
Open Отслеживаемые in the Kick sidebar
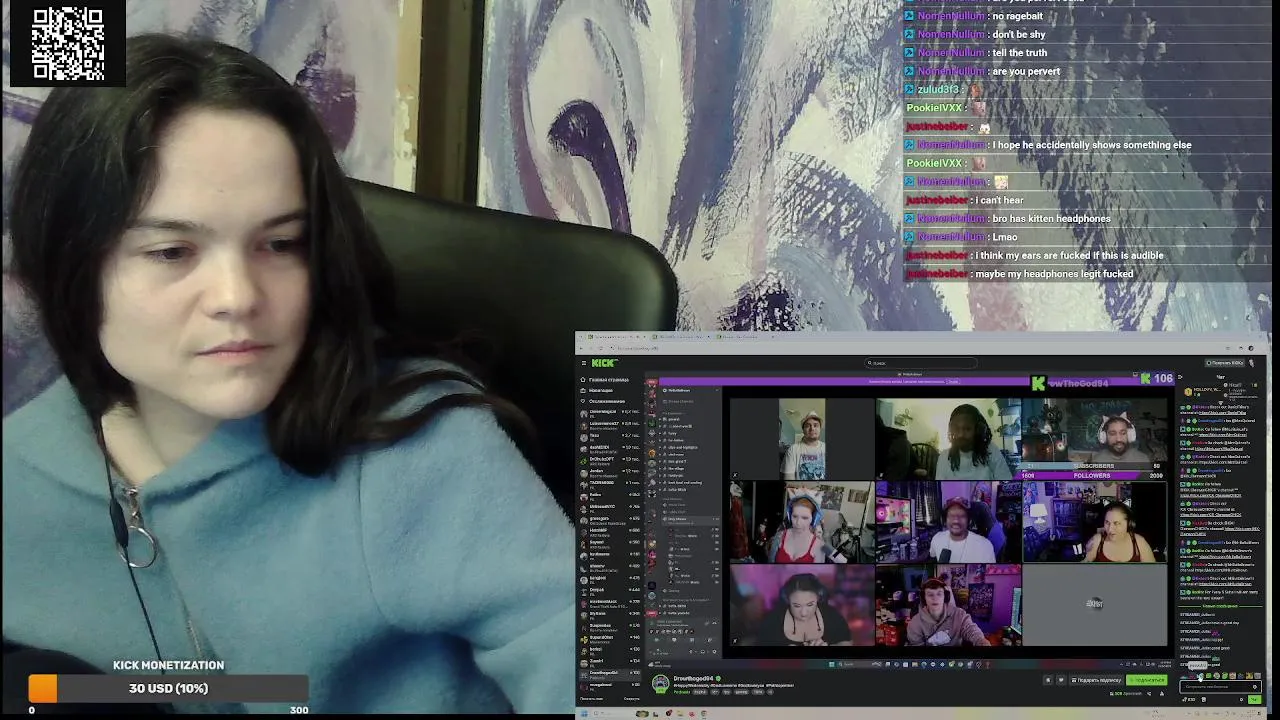point(603,401)
